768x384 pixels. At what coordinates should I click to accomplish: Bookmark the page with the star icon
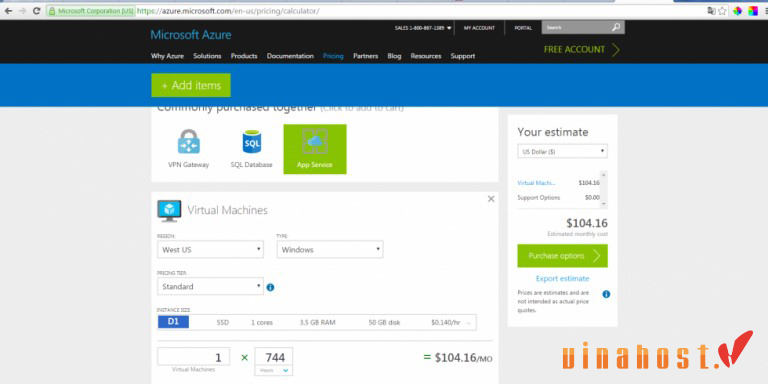click(x=722, y=11)
